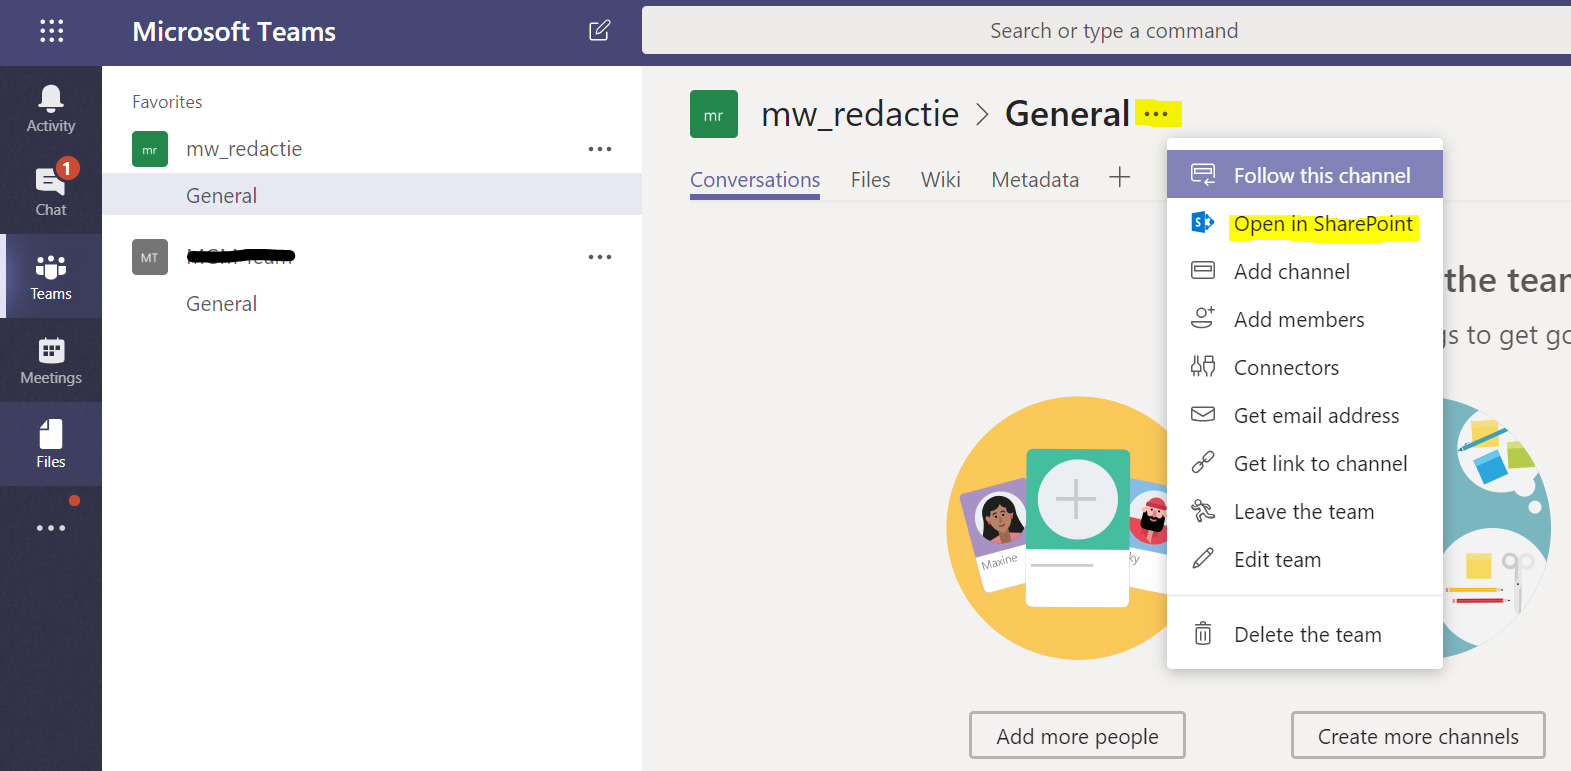Click the mr avatar in channel header
The height and width of the screenshot is (771, 1571).
(714, 114)
